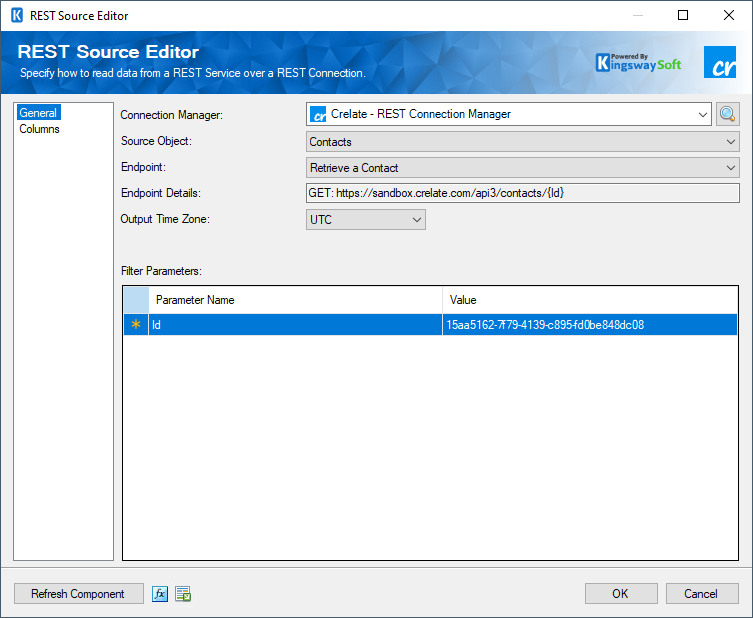Click the Crelate cr logo in banner
The height and width of the screenshot is (618, 753).
pyautogui.click(x=720, y=62)
